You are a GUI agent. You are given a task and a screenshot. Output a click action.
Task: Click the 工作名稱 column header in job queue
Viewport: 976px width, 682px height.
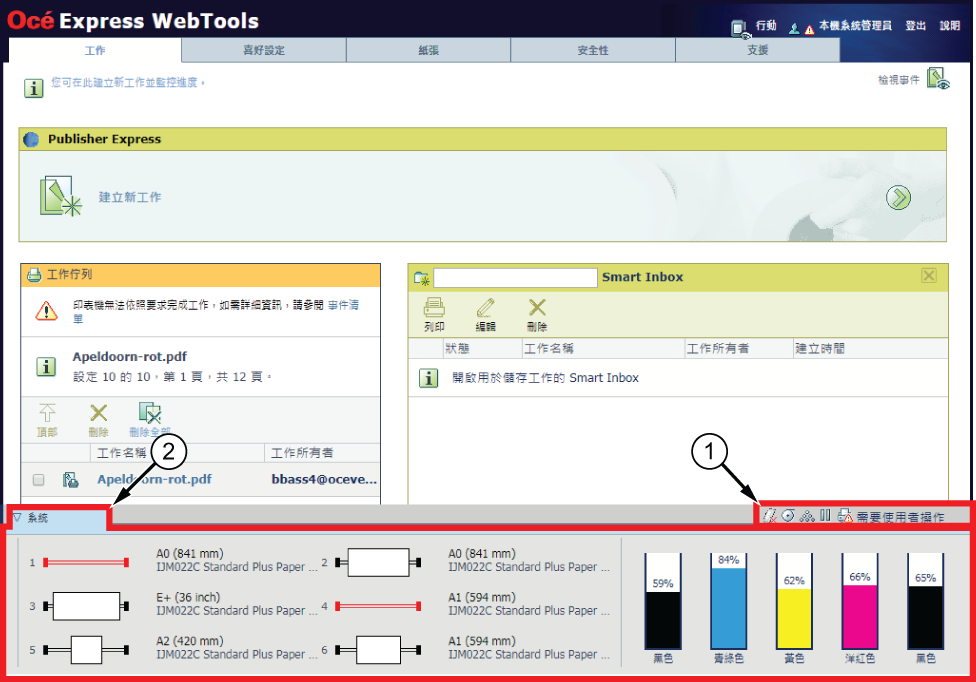point(177,453)
